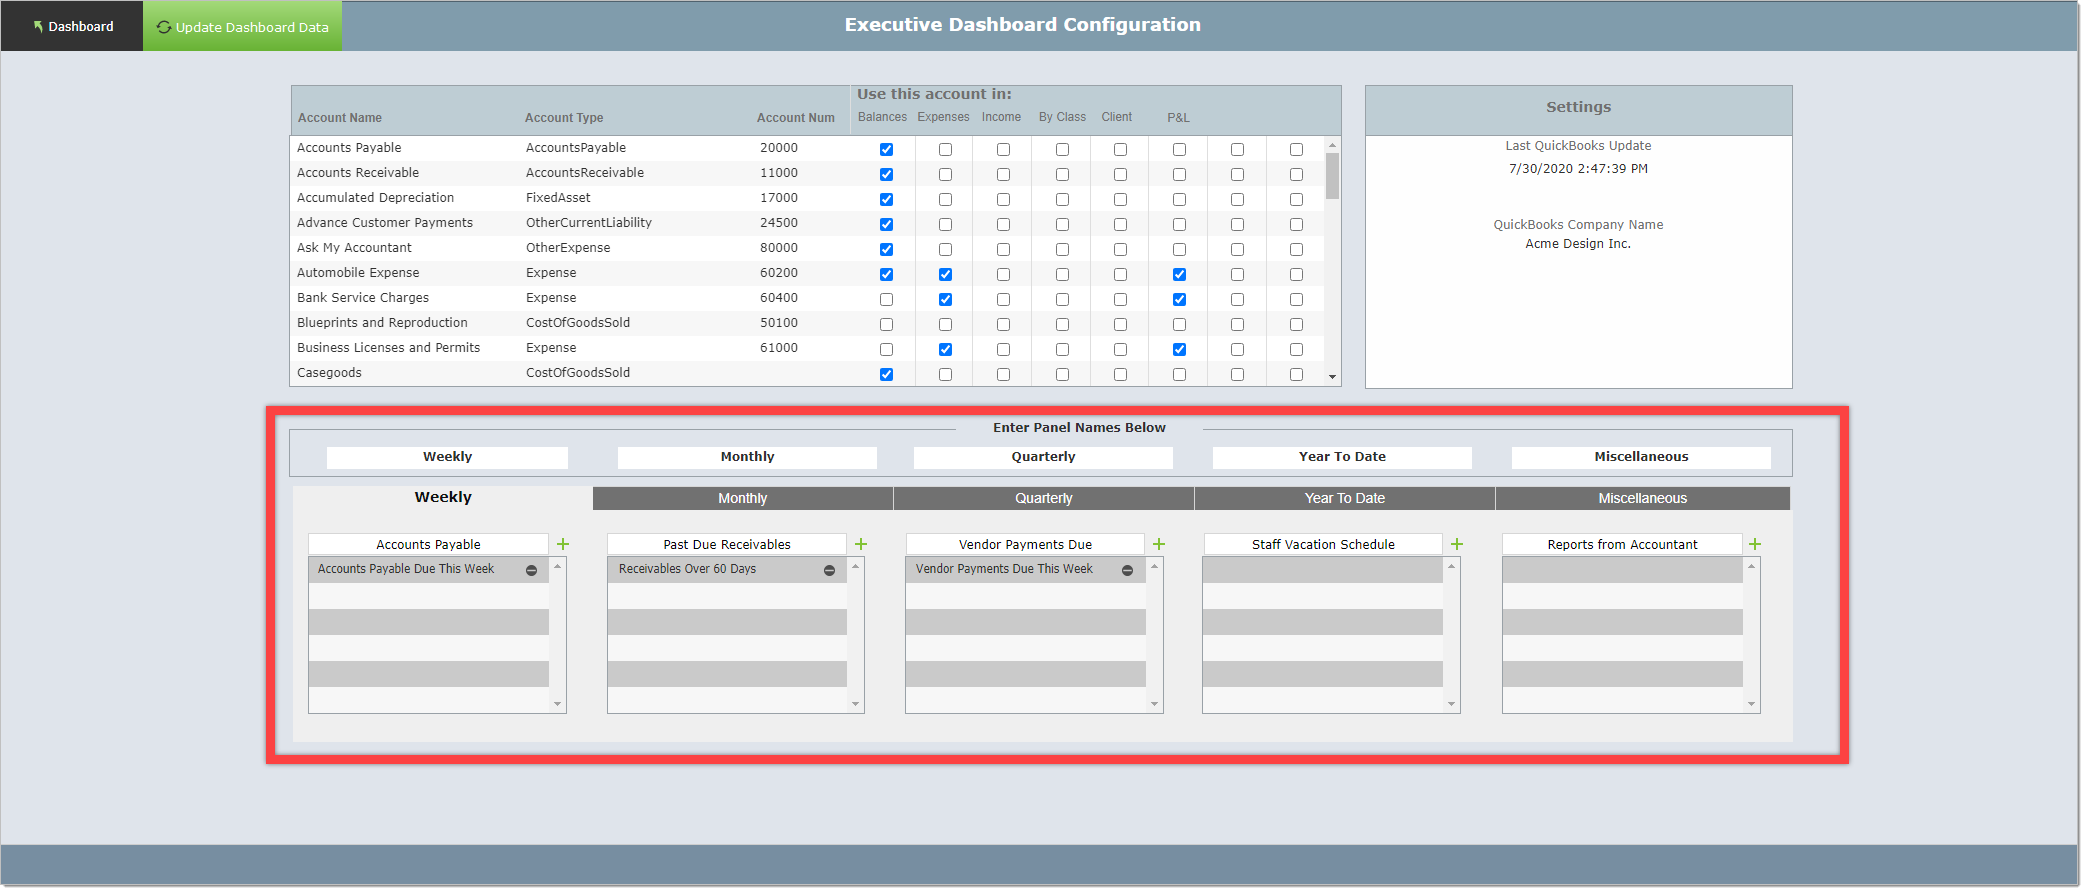Edit the Year To Date panel name field
2084x891 pixels.
coord(1342,457)
